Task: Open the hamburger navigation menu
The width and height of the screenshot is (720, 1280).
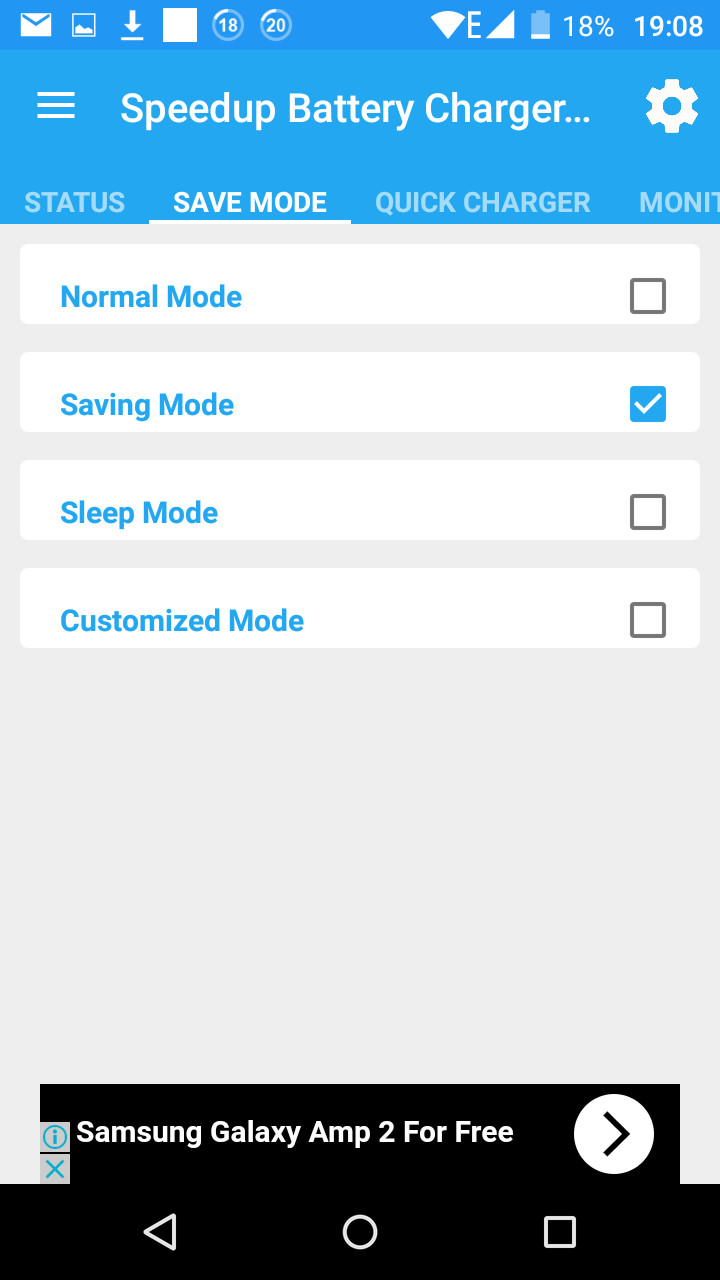Action: point(56,106)
